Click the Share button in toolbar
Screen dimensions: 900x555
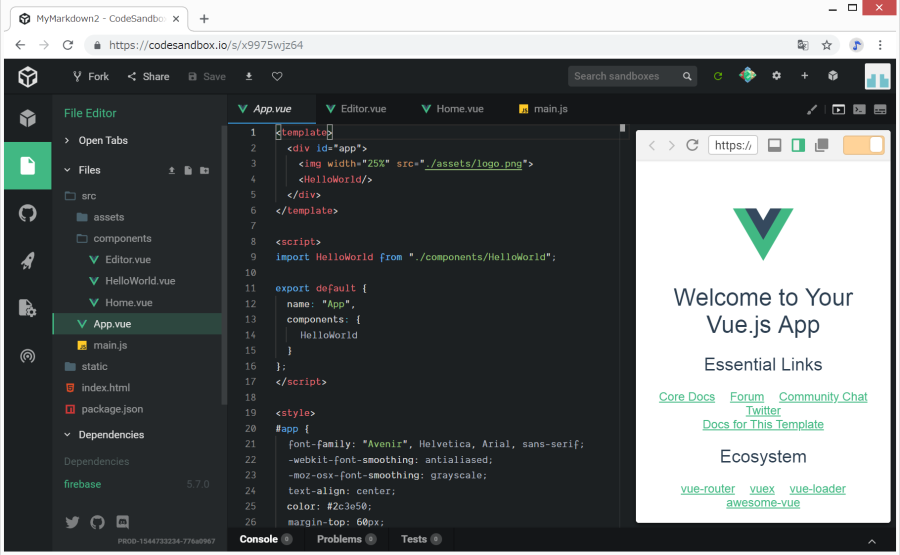[148, 76]
